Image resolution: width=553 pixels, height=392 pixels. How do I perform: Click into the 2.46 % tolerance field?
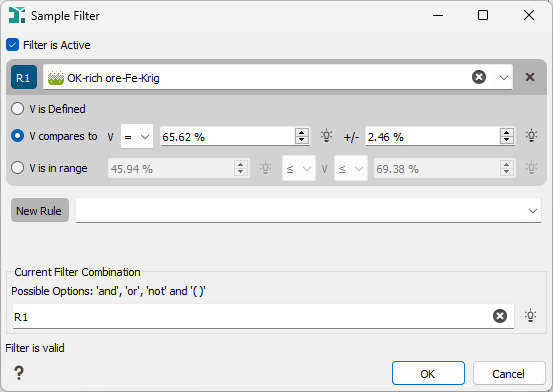pos(432,137)
